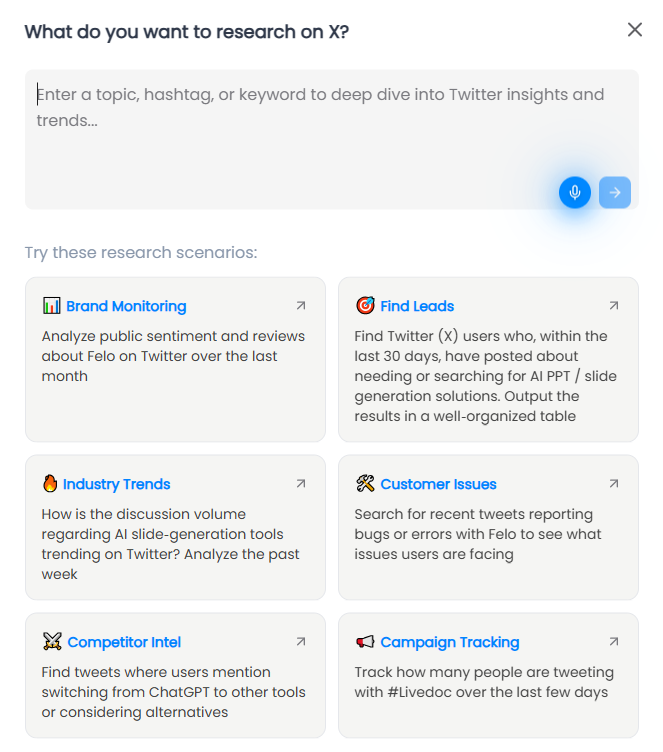Pick the Campaign Tracking description text

(x=484, y=682)
